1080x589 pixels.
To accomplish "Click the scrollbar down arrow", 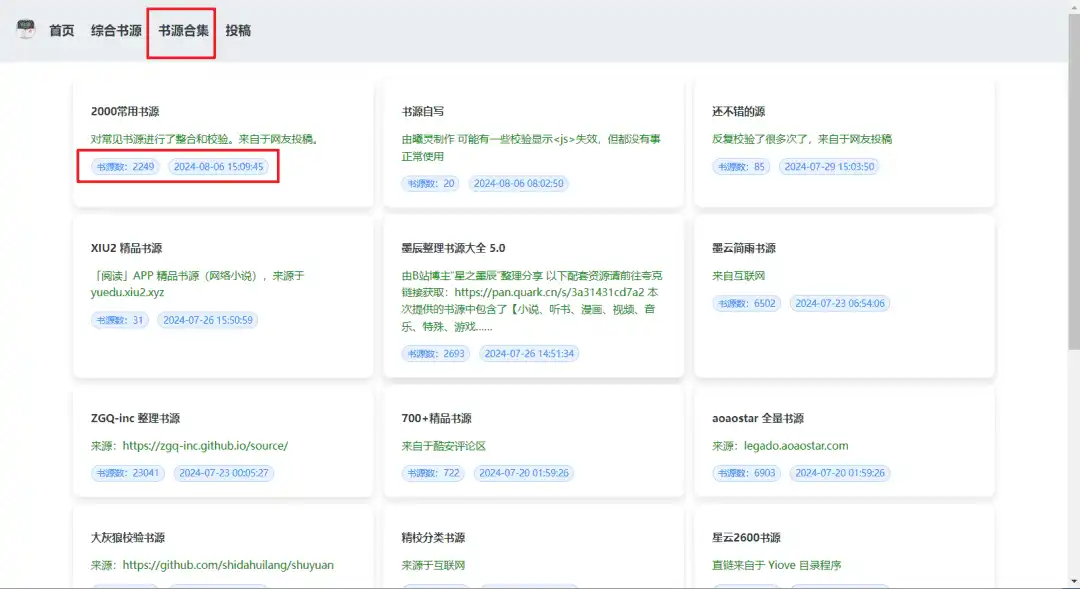I will coord(1074,582).
